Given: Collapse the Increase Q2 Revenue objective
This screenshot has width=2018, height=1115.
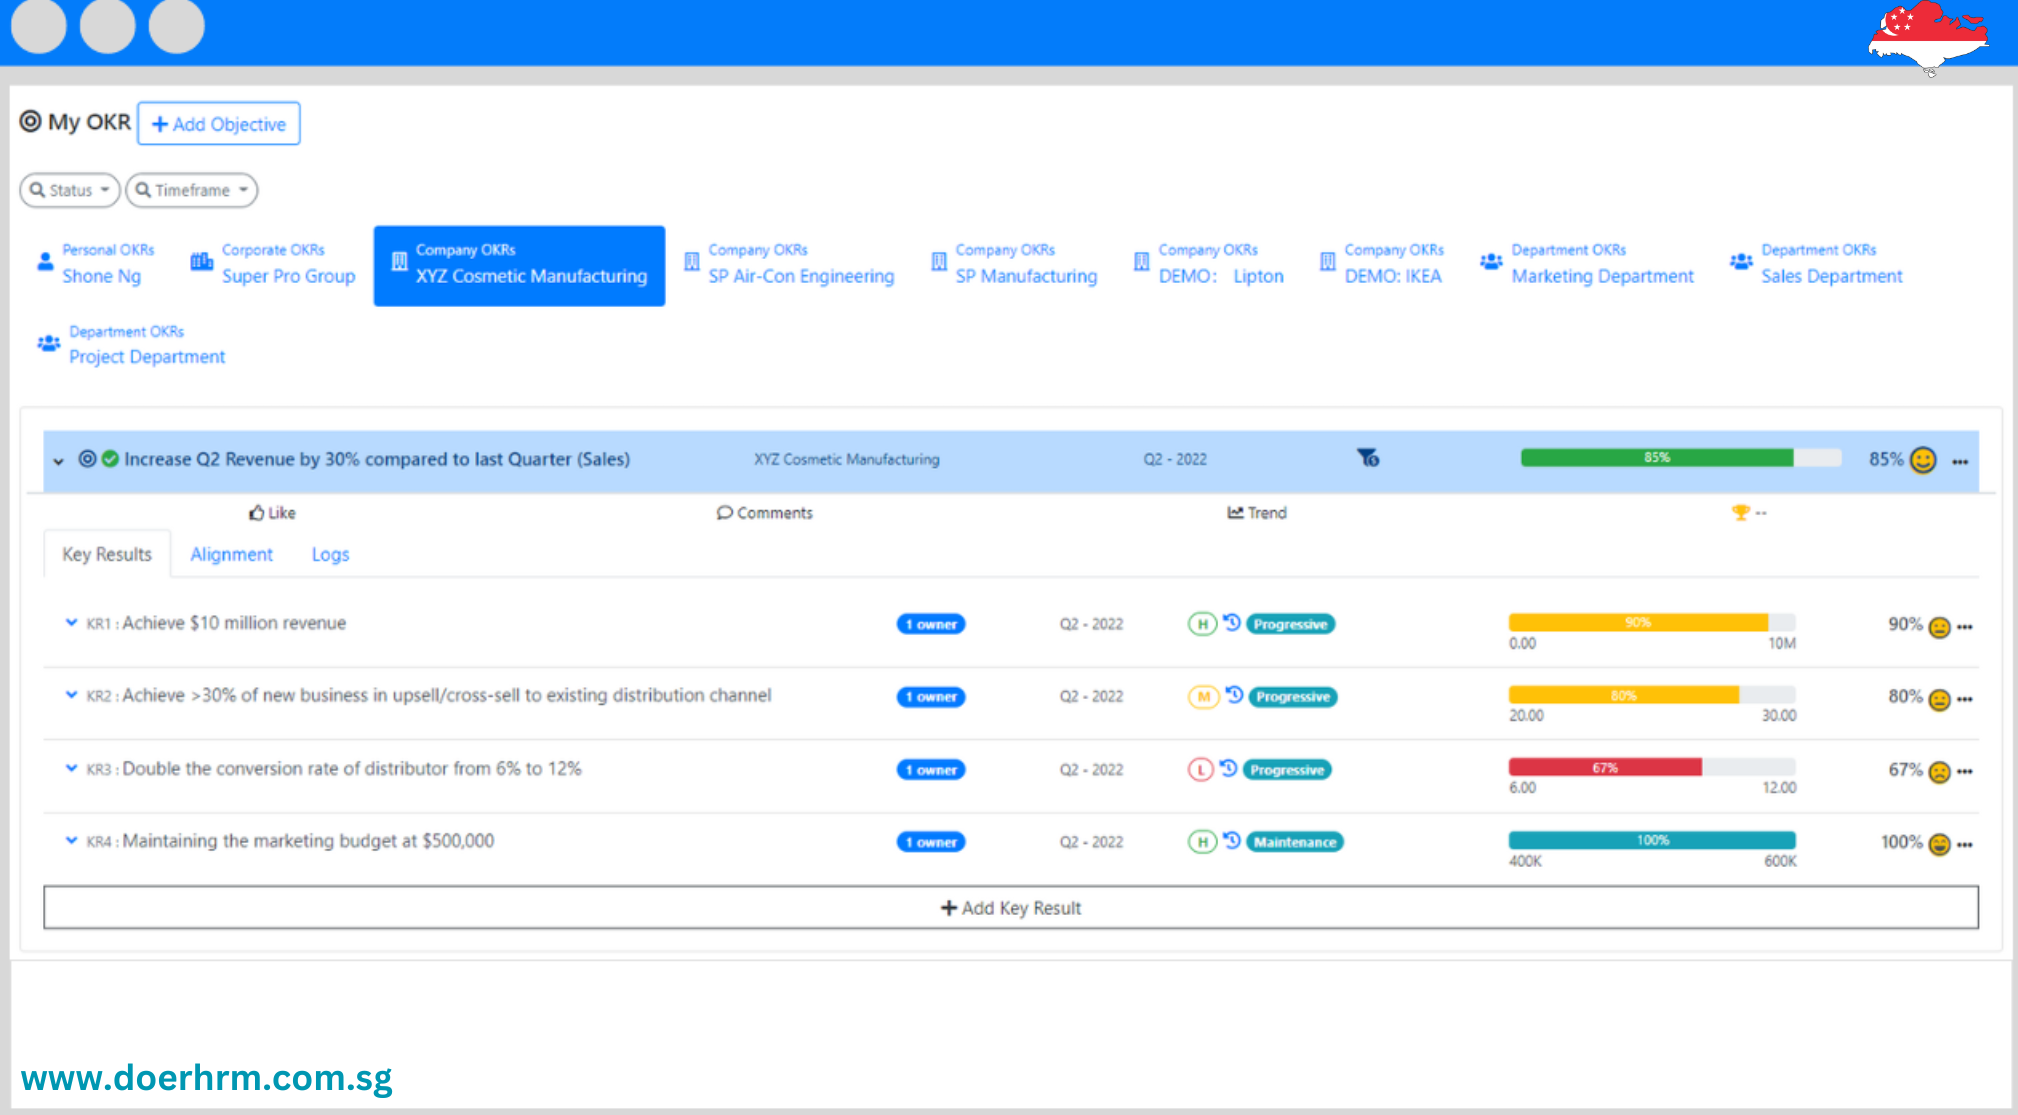Looking at the screenshot, I should tap(58, 461).
